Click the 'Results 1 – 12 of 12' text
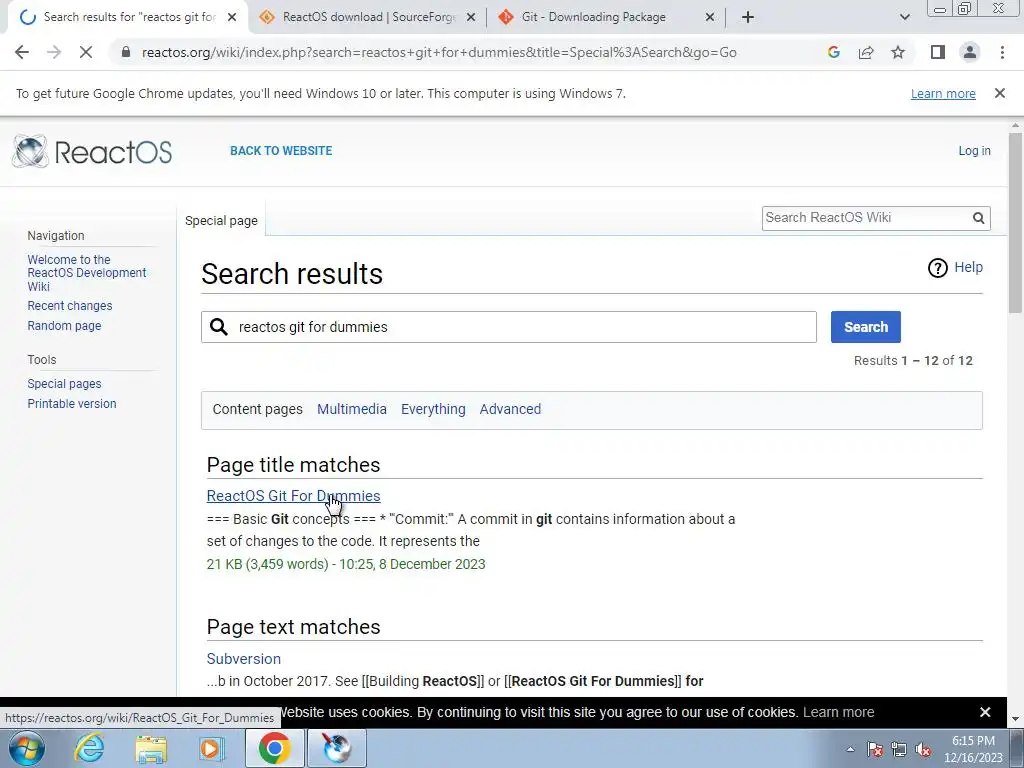The image size is (1024, 768). tap(913, 360)
